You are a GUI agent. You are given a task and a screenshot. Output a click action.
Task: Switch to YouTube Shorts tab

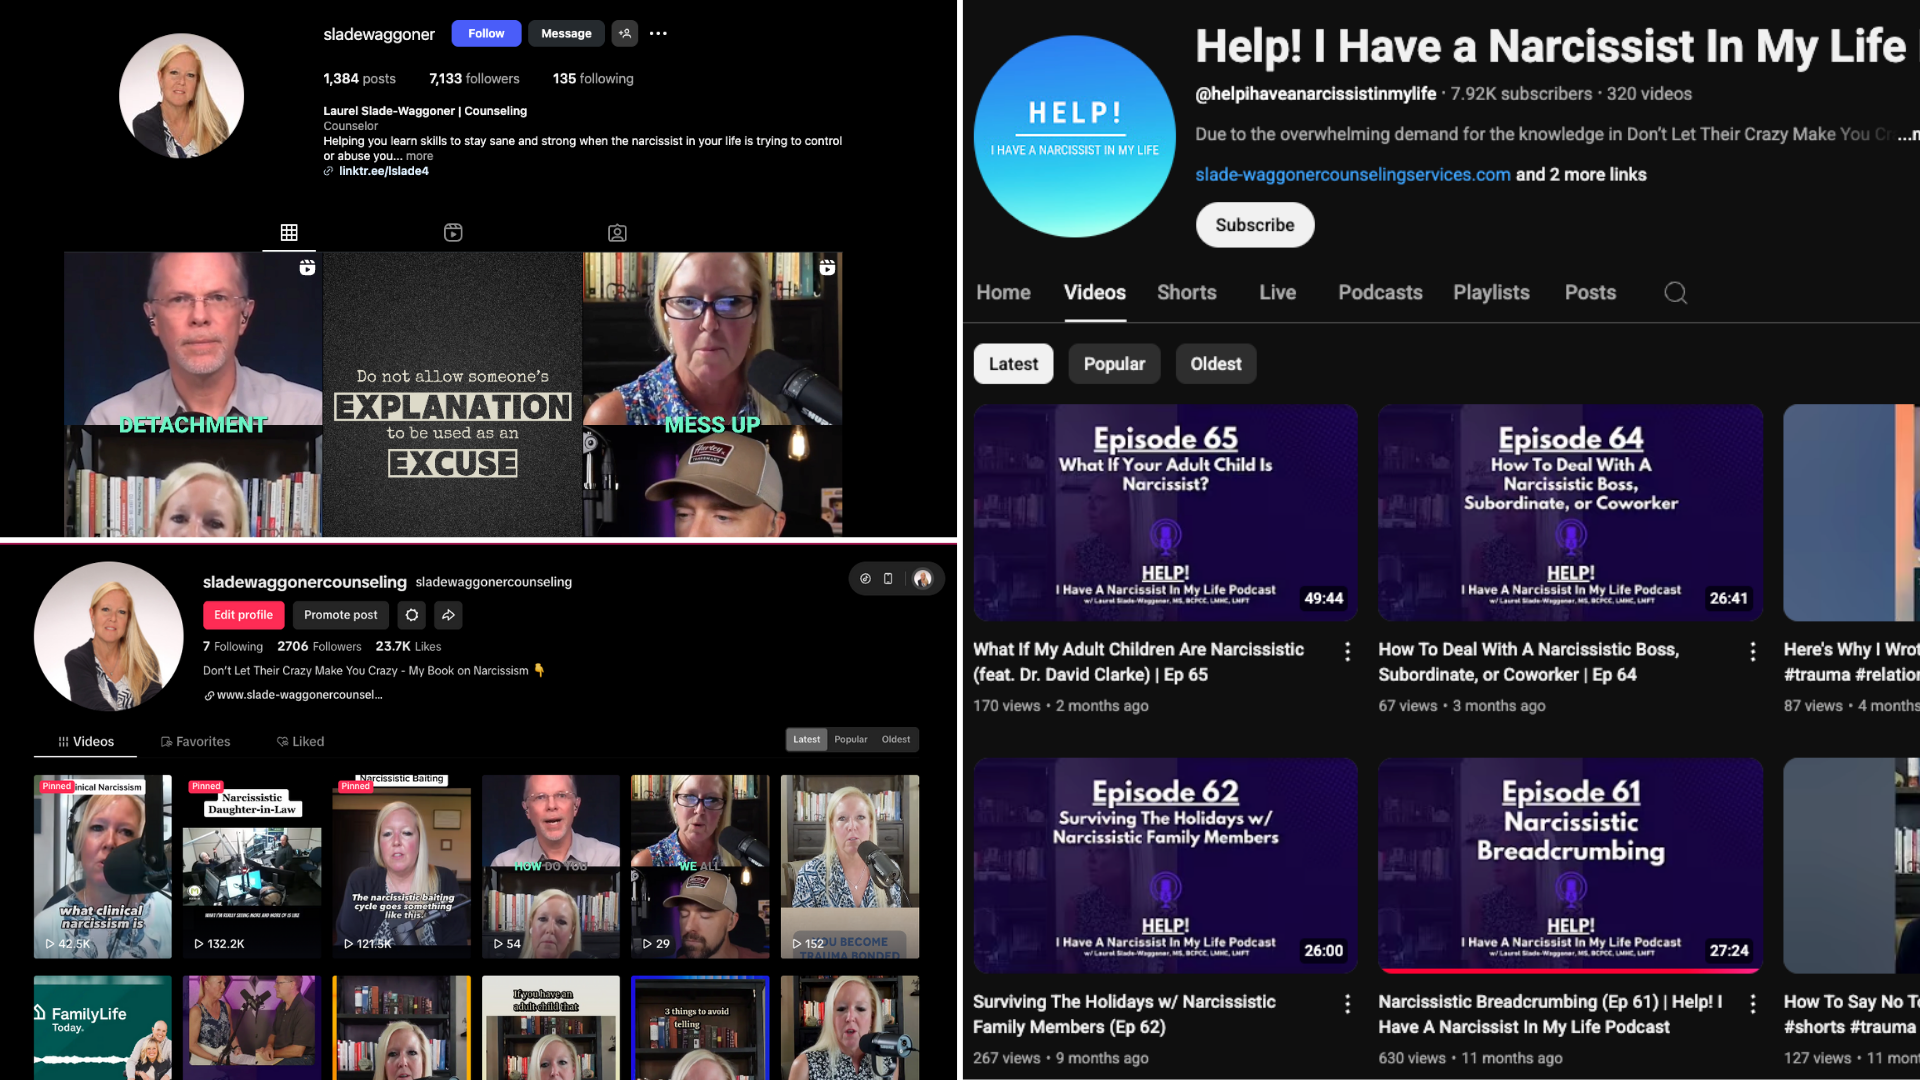1186,293
